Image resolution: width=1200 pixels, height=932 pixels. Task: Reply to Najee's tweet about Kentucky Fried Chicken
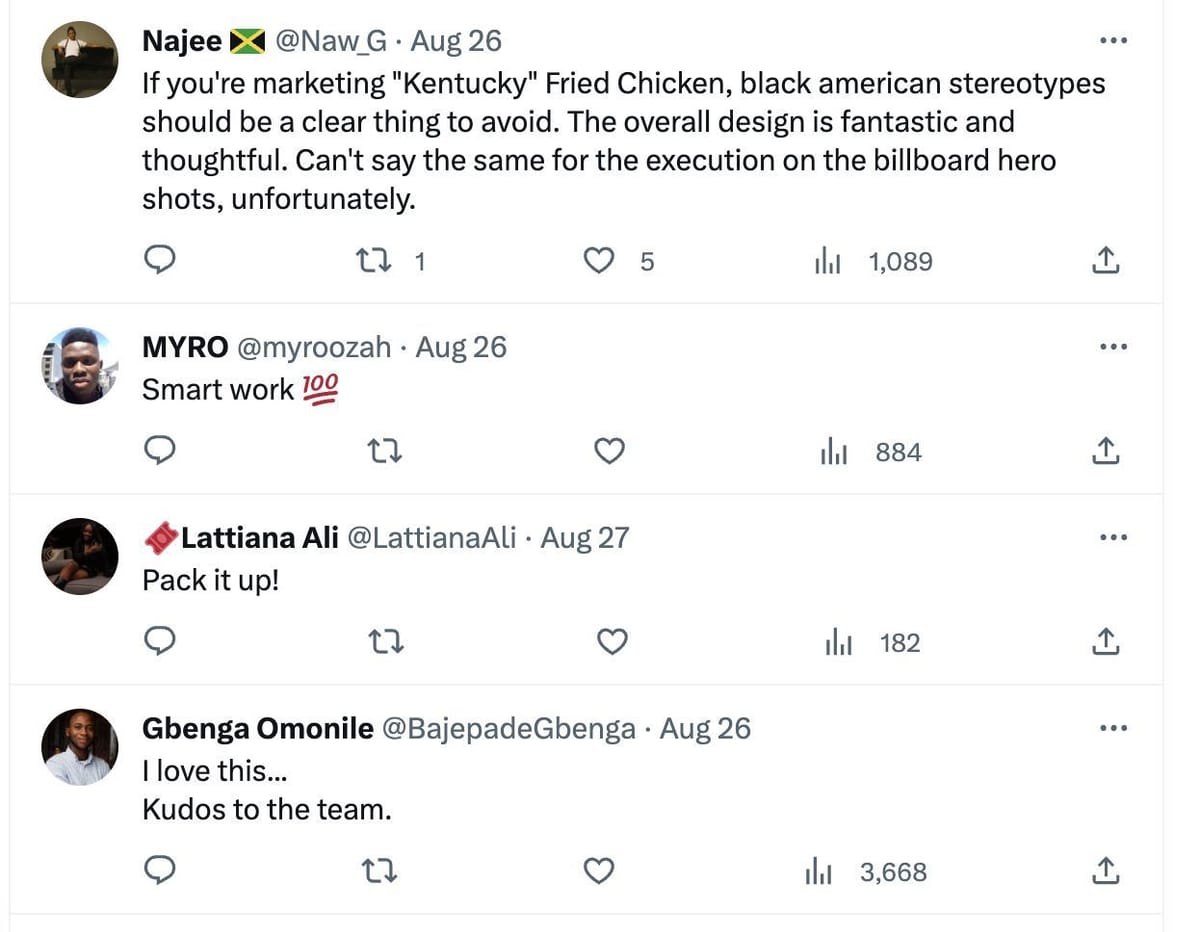point(160,260)
